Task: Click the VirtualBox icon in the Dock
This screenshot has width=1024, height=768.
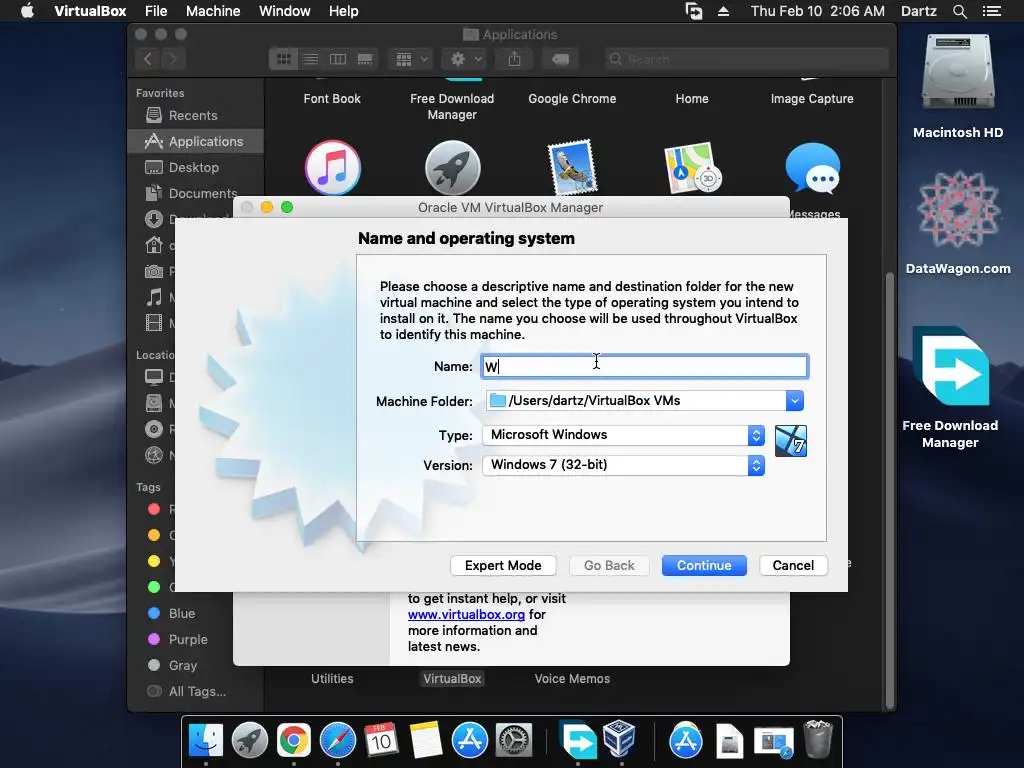Action: click(x=620, y=738)
